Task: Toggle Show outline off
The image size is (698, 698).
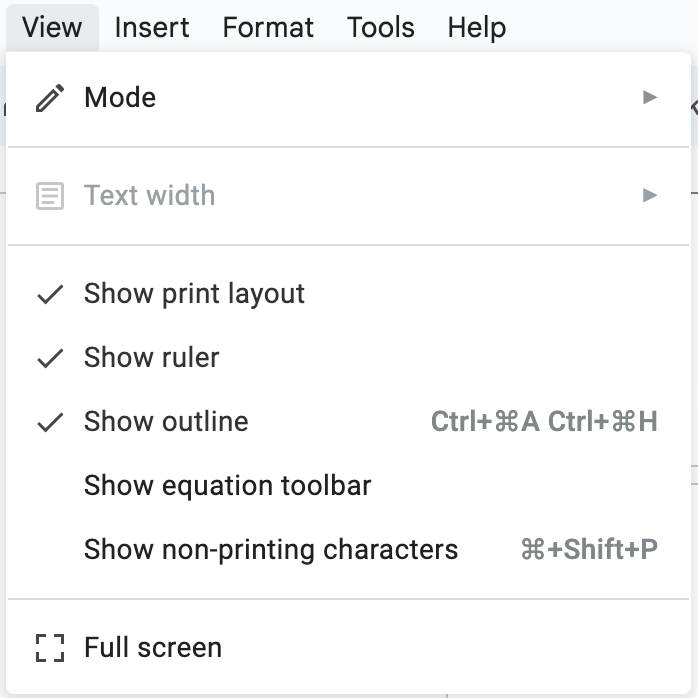Action: coord(349,422)
